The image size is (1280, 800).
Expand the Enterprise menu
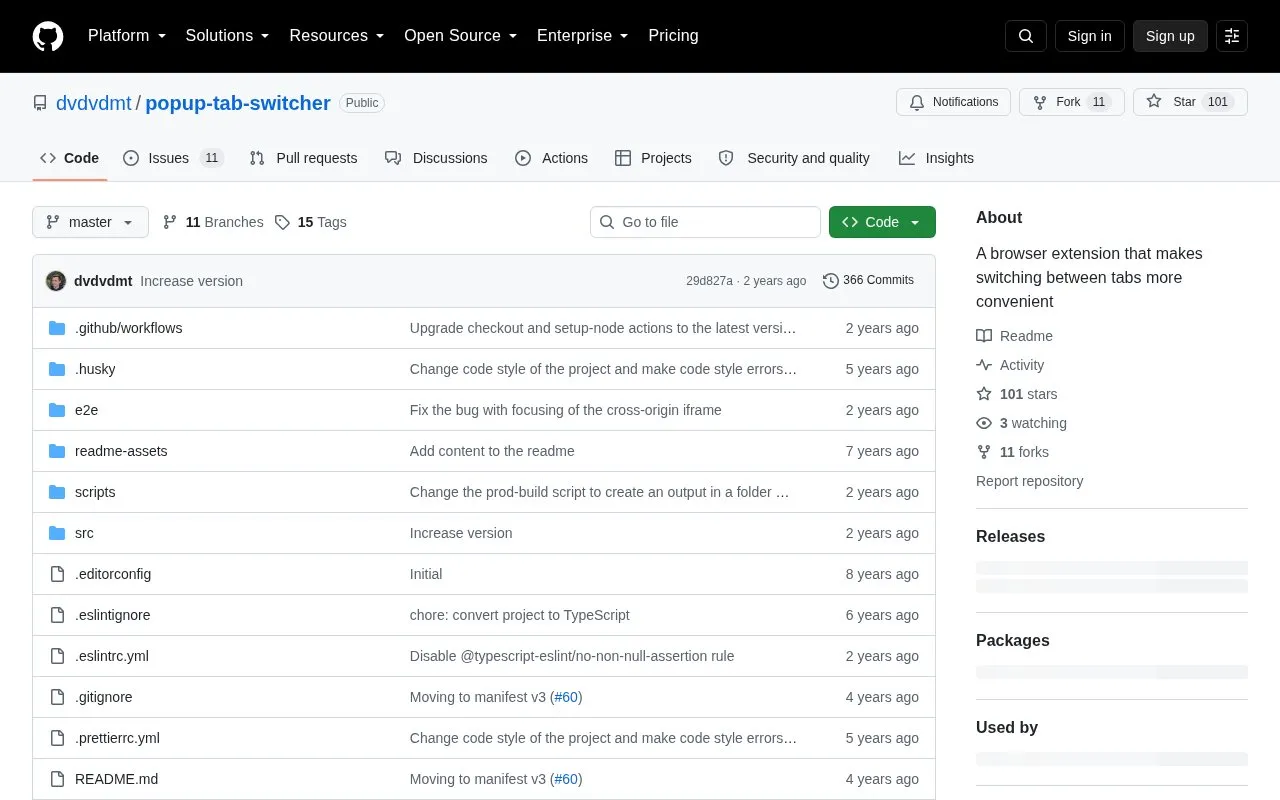point(583,36)
